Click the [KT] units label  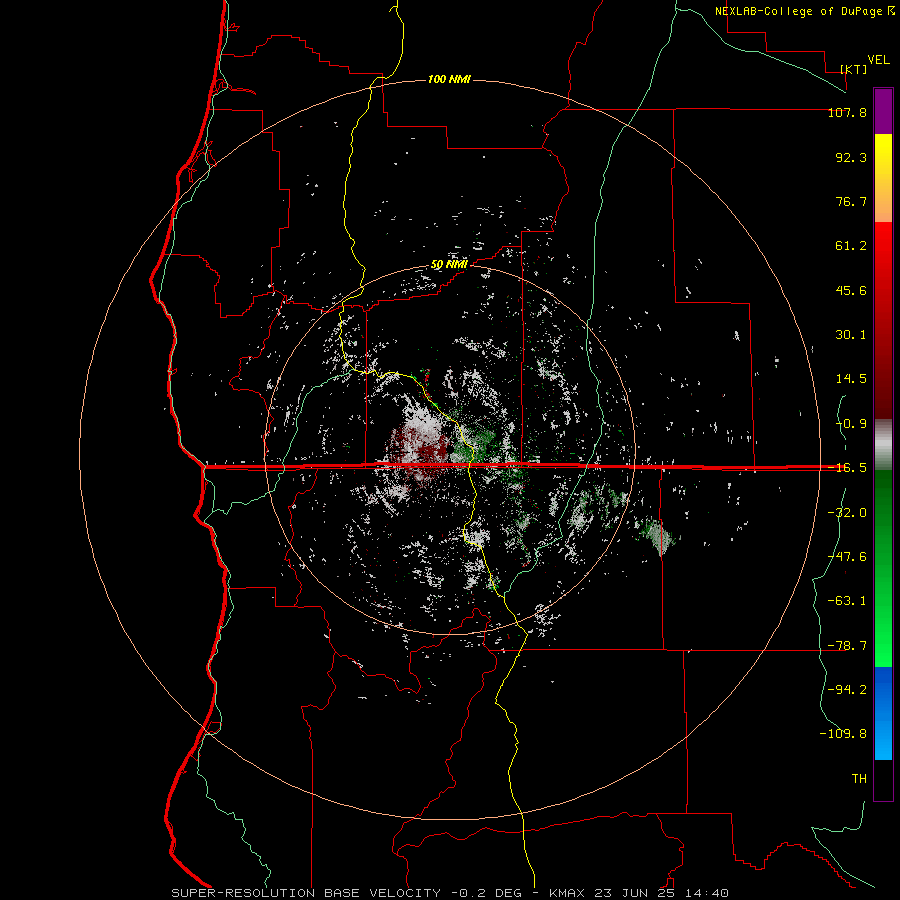(x=854, y=69)
